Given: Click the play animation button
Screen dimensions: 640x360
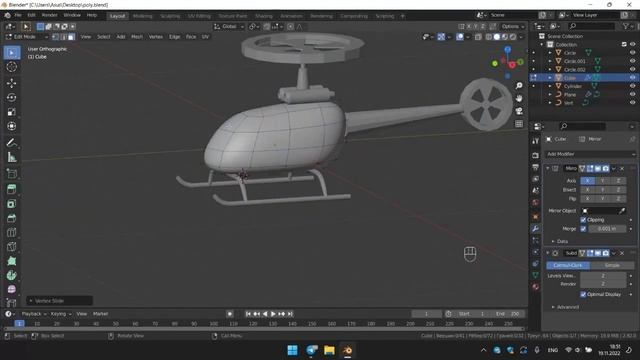Looking at the screenshot, I should [x=273, y=314].
